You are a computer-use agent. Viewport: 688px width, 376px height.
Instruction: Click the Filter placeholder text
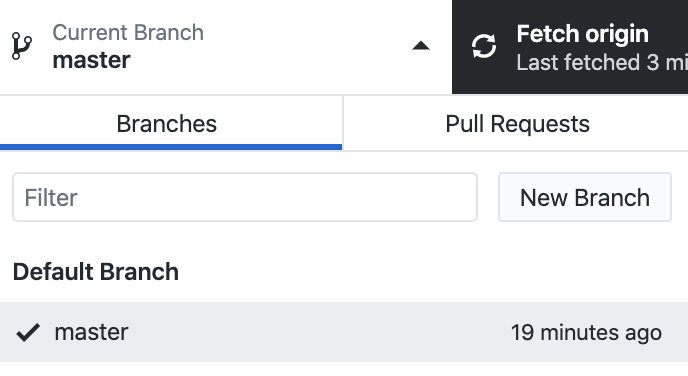pos(51,197)
